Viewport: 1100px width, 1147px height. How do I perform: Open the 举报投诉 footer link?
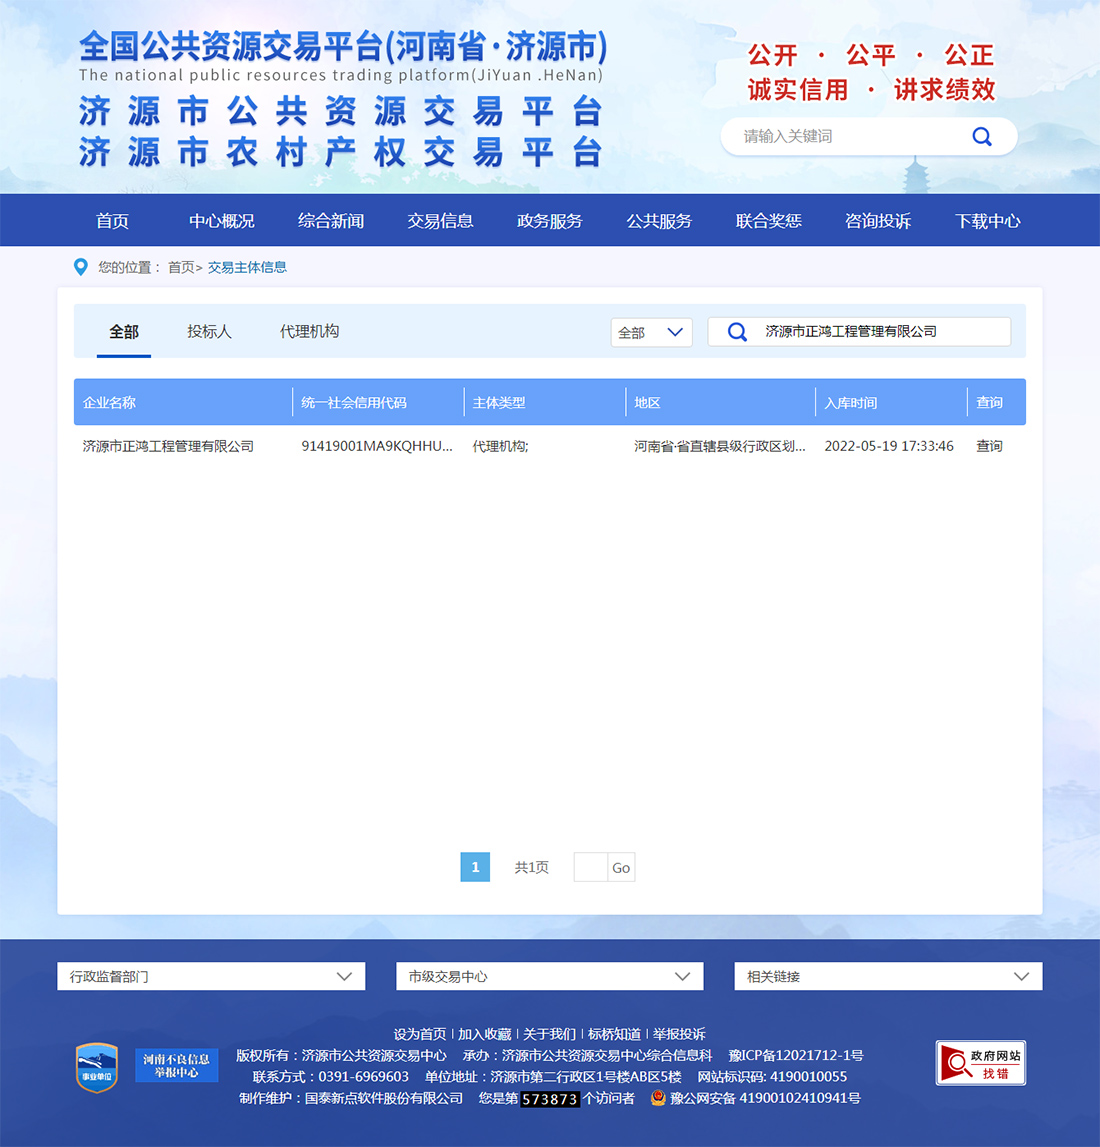[x=679, y=1034]
